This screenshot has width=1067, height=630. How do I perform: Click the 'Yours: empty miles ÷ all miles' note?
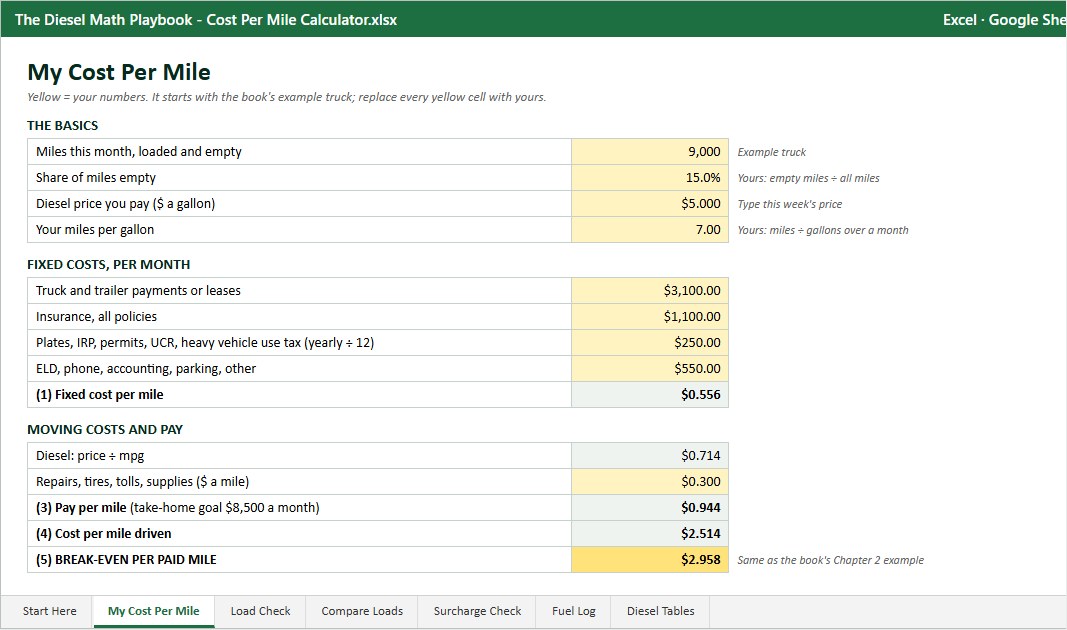(x=808, y=178)
